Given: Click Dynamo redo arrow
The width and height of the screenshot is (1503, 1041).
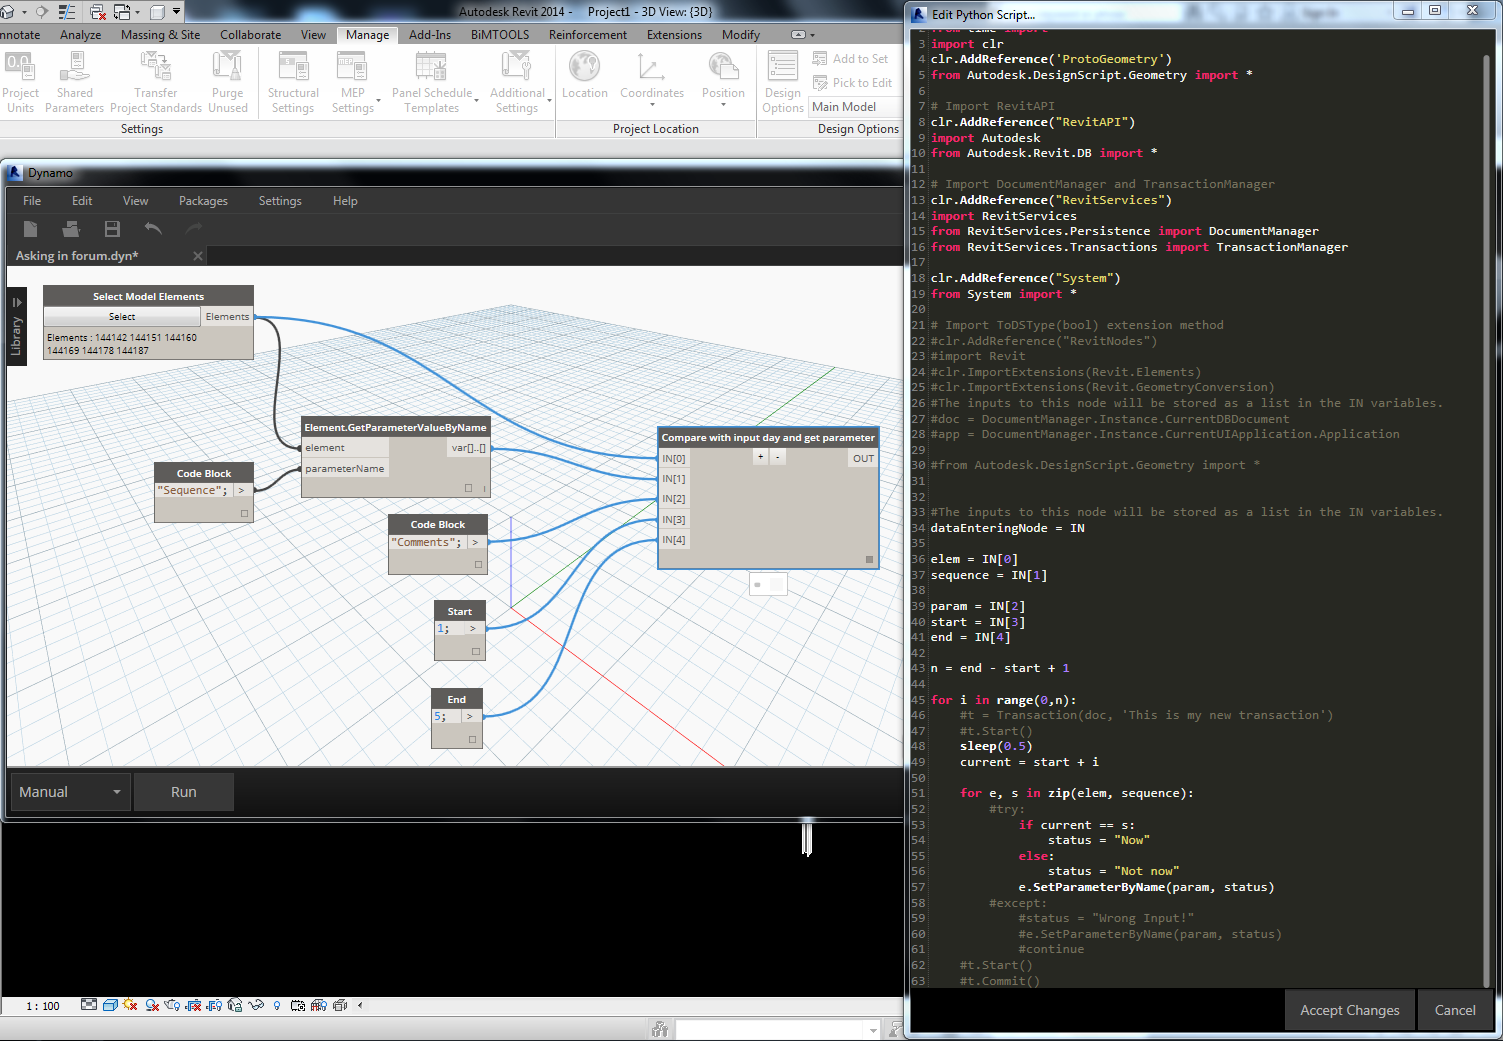Looking at the screenshot, I should 194,229.
